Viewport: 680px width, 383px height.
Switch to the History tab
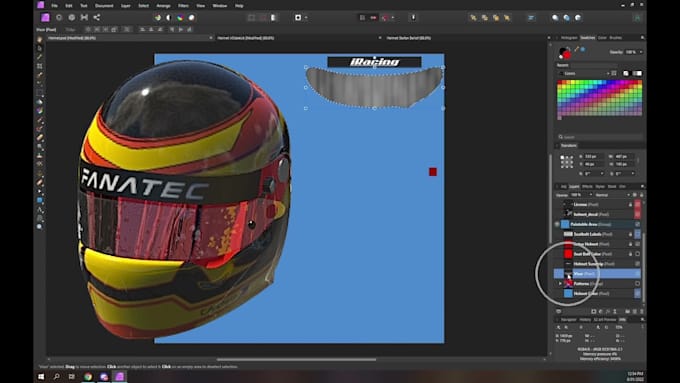pos(585,320)
